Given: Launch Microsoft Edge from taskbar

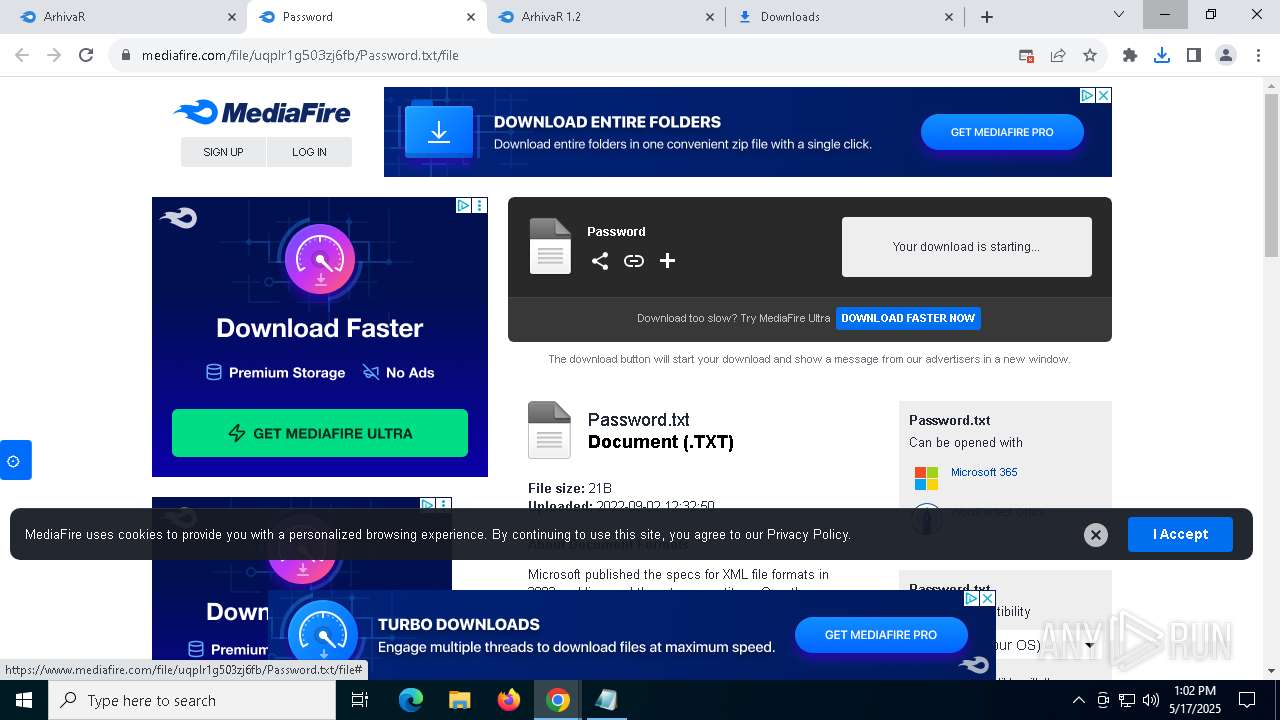Looking at the screenshot, I should (411, 700).
